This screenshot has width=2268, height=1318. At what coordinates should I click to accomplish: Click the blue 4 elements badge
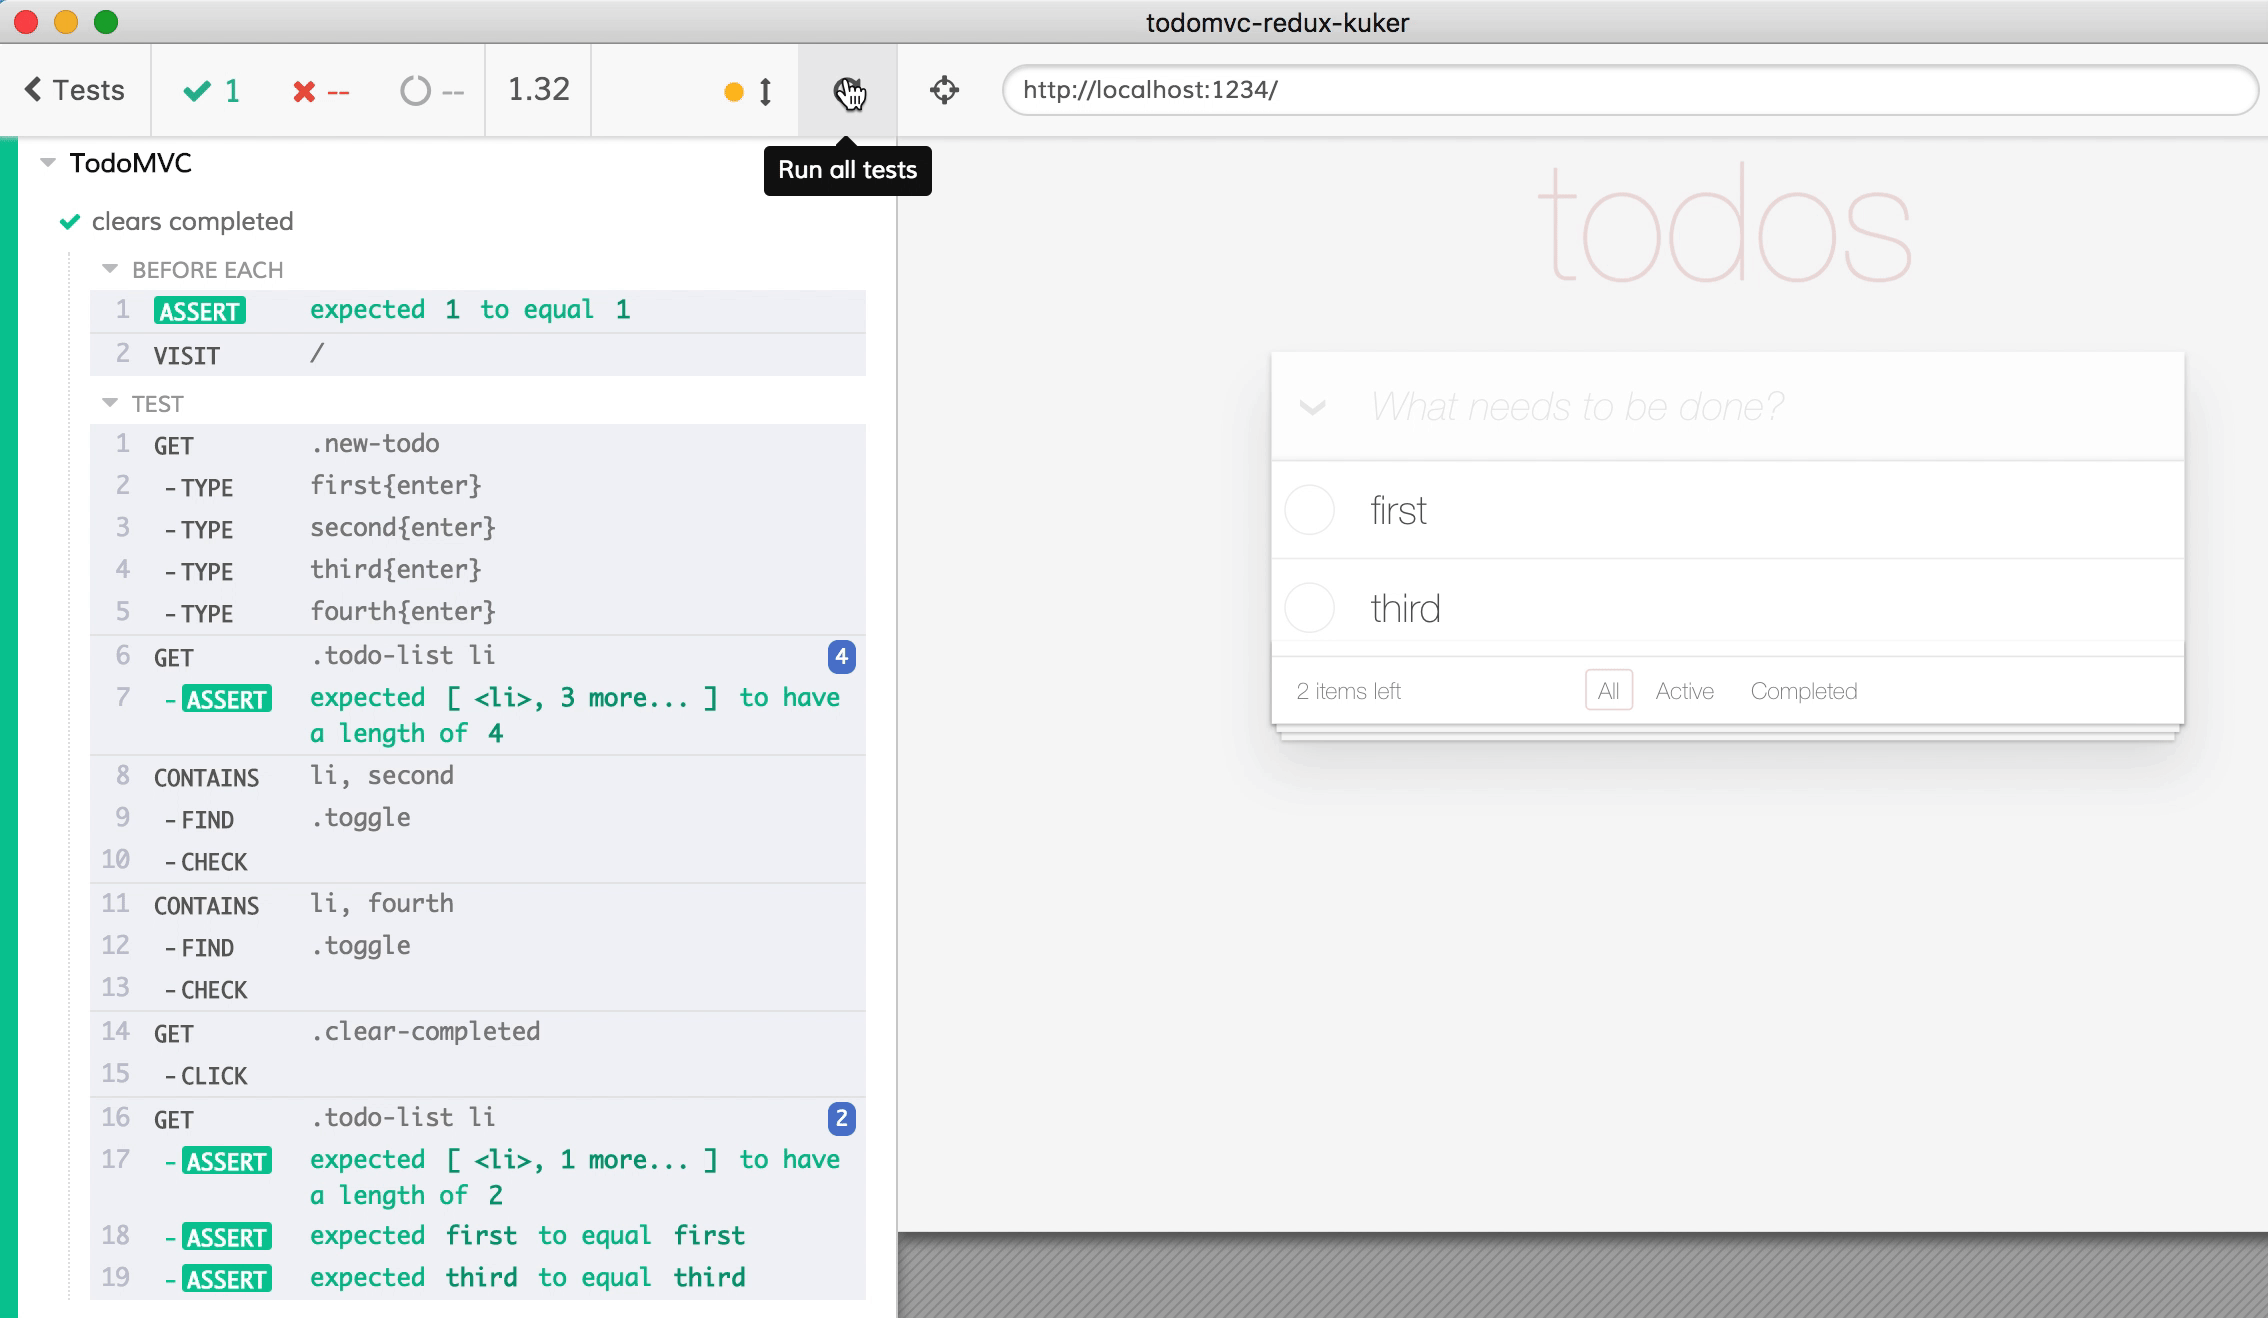841,657
